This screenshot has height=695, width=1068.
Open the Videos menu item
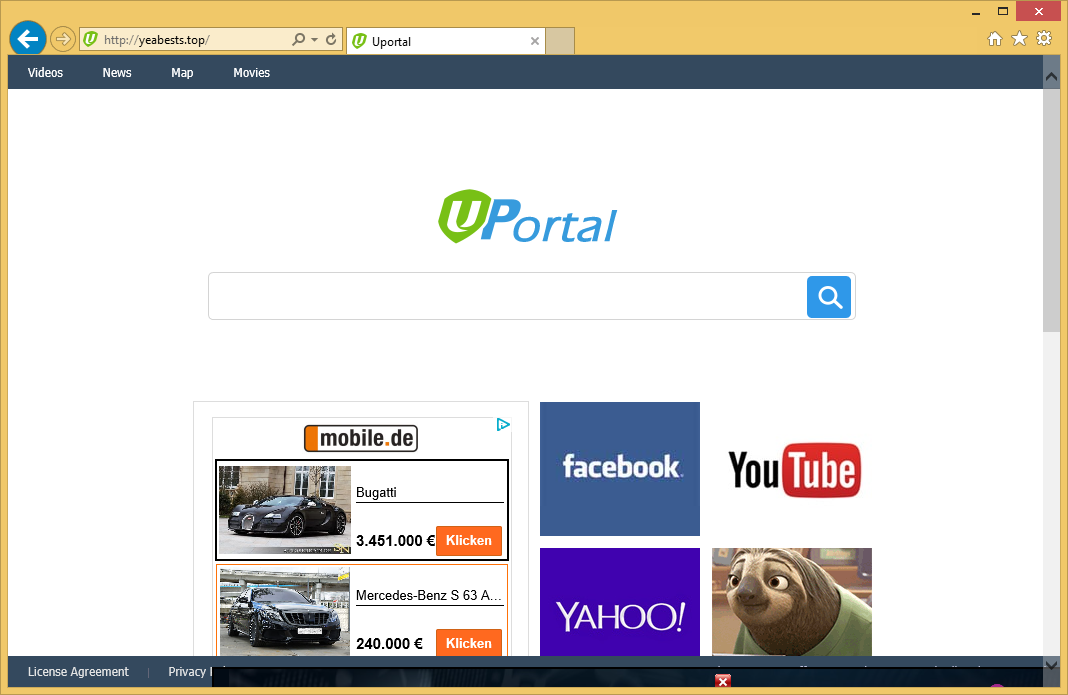tap(45, 73)
